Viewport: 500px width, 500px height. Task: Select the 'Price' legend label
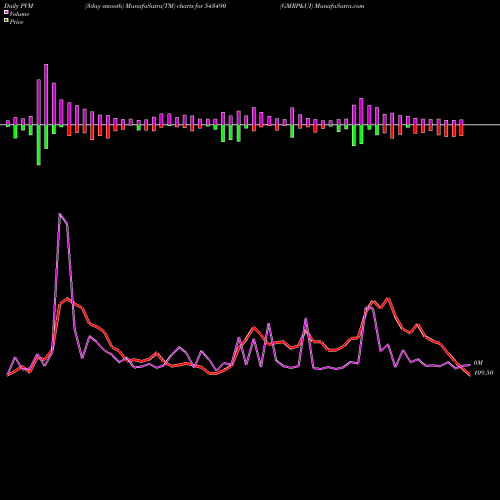coord(16,22)
